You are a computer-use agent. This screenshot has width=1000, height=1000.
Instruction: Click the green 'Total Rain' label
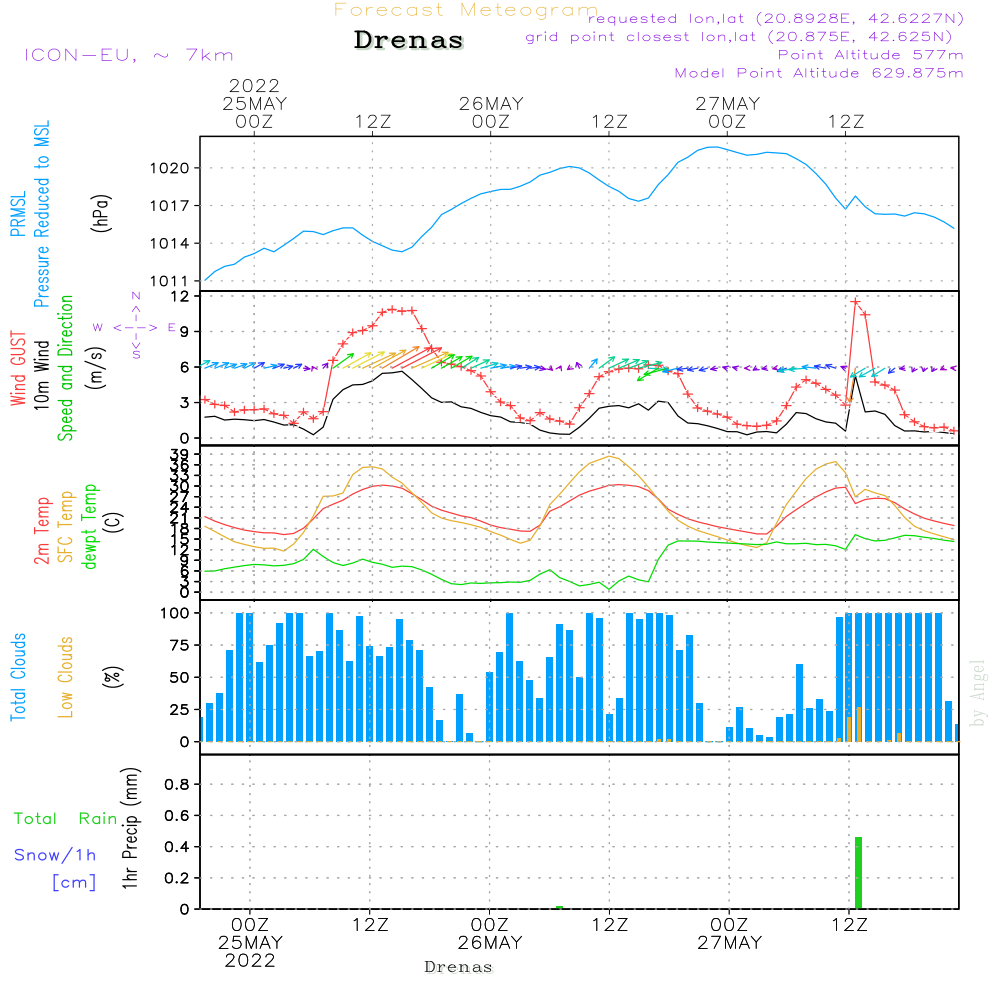pyautogui.click(x=65, y=819)
